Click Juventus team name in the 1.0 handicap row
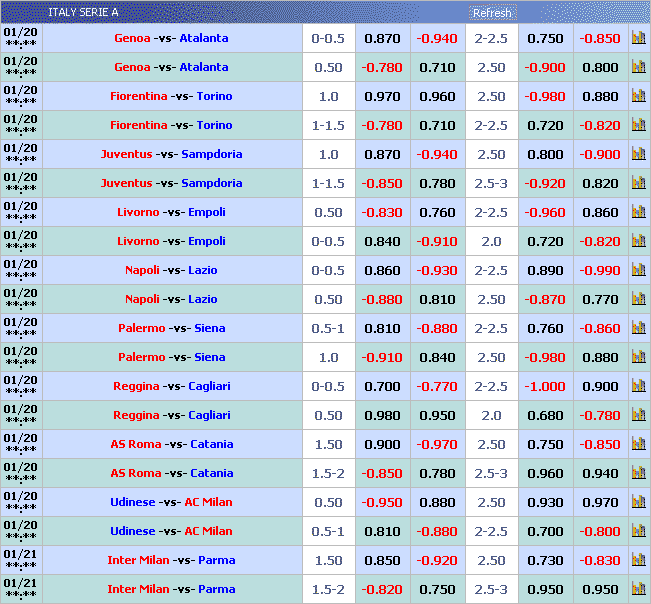651x604 pixels. (x=126, y=155)
